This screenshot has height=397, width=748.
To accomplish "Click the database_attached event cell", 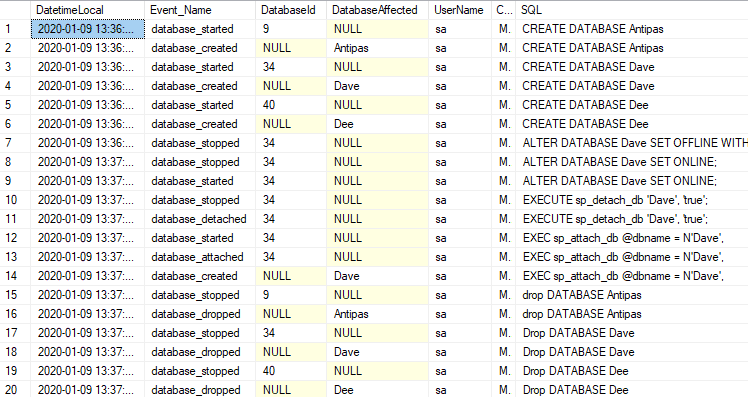I will click(200, 257).
